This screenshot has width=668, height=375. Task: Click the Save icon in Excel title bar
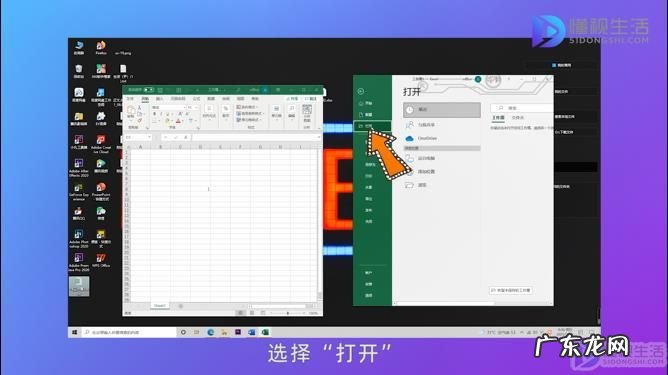160,90
